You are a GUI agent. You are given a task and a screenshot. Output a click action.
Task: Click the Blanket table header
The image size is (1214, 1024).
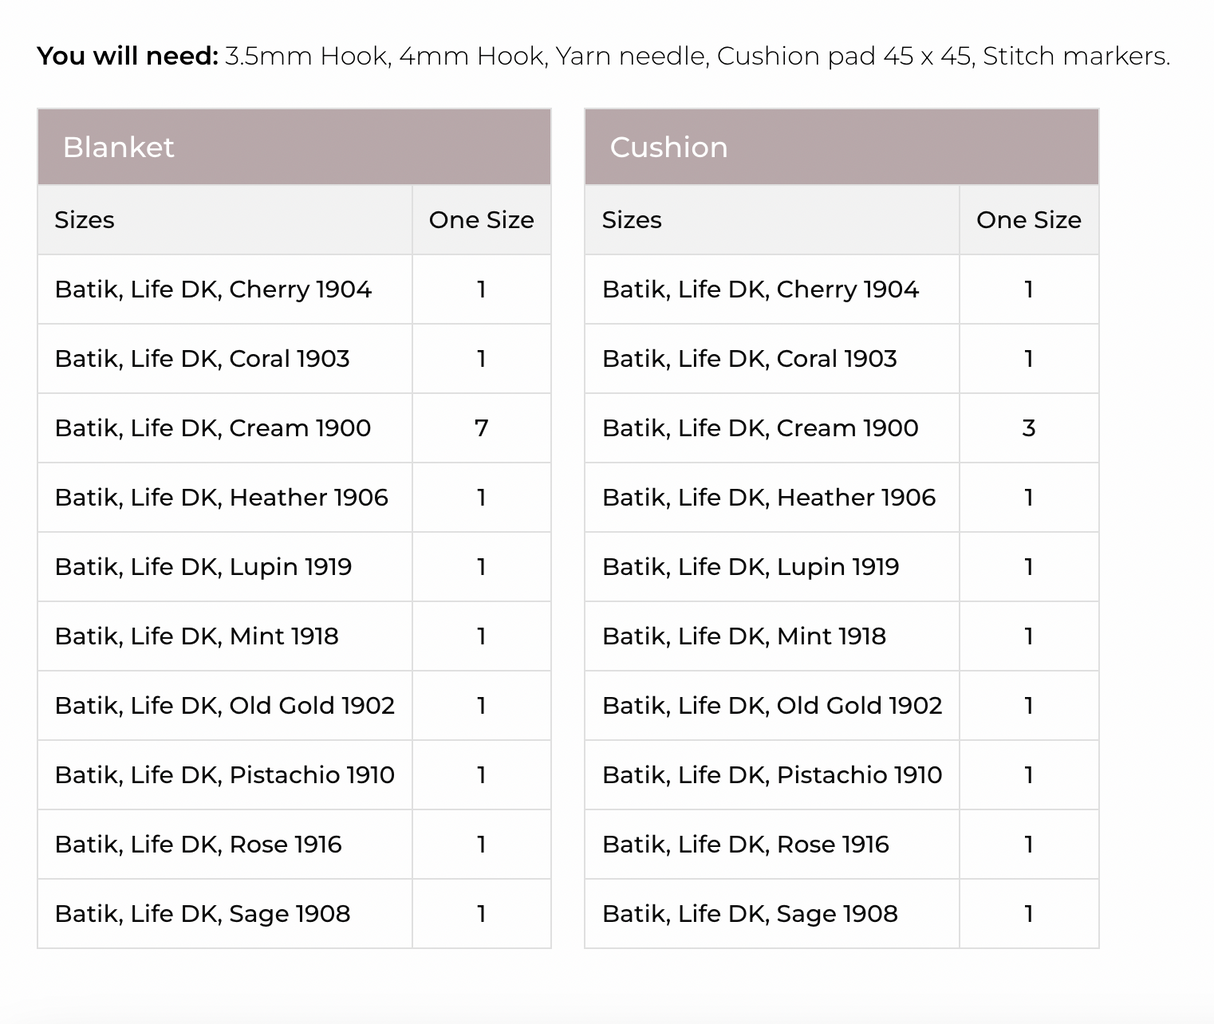pos(118,147)
